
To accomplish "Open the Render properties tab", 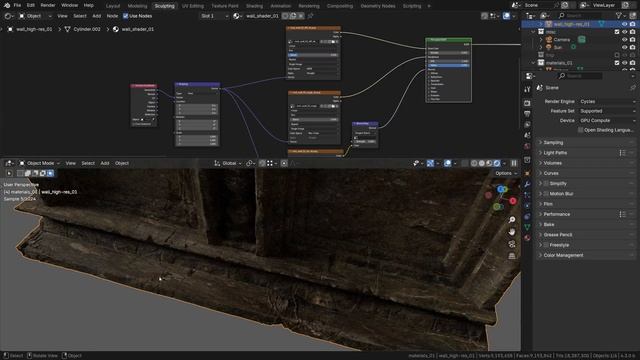I will 527,103.
